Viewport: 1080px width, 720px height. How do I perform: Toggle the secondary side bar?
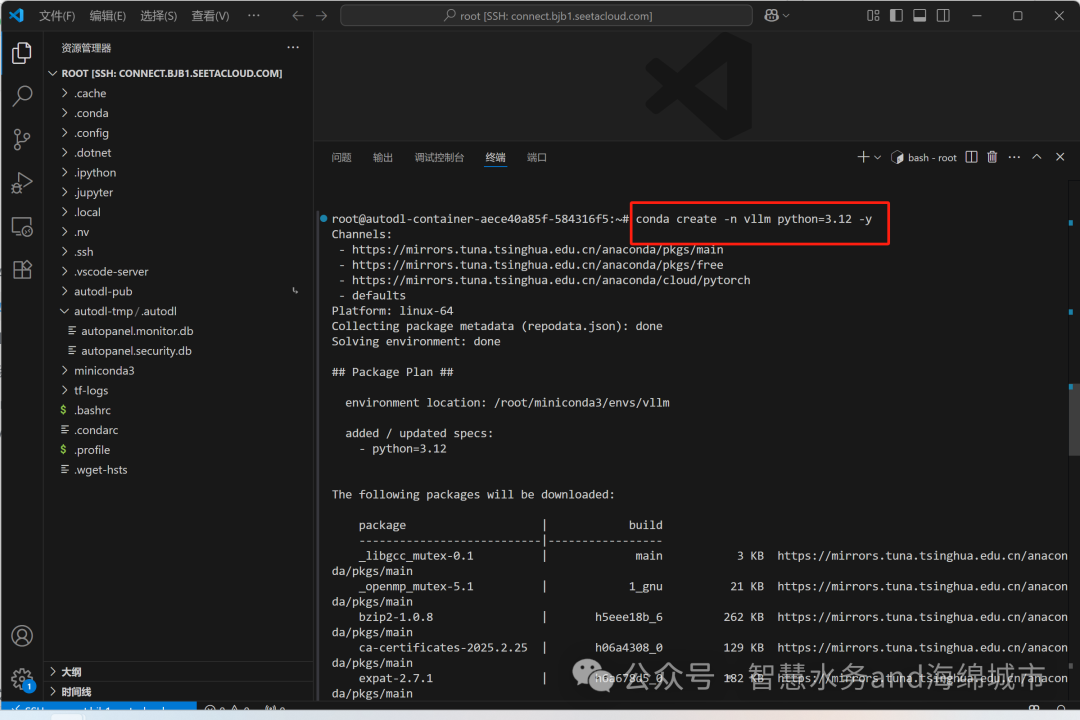(x=943, y=15)
